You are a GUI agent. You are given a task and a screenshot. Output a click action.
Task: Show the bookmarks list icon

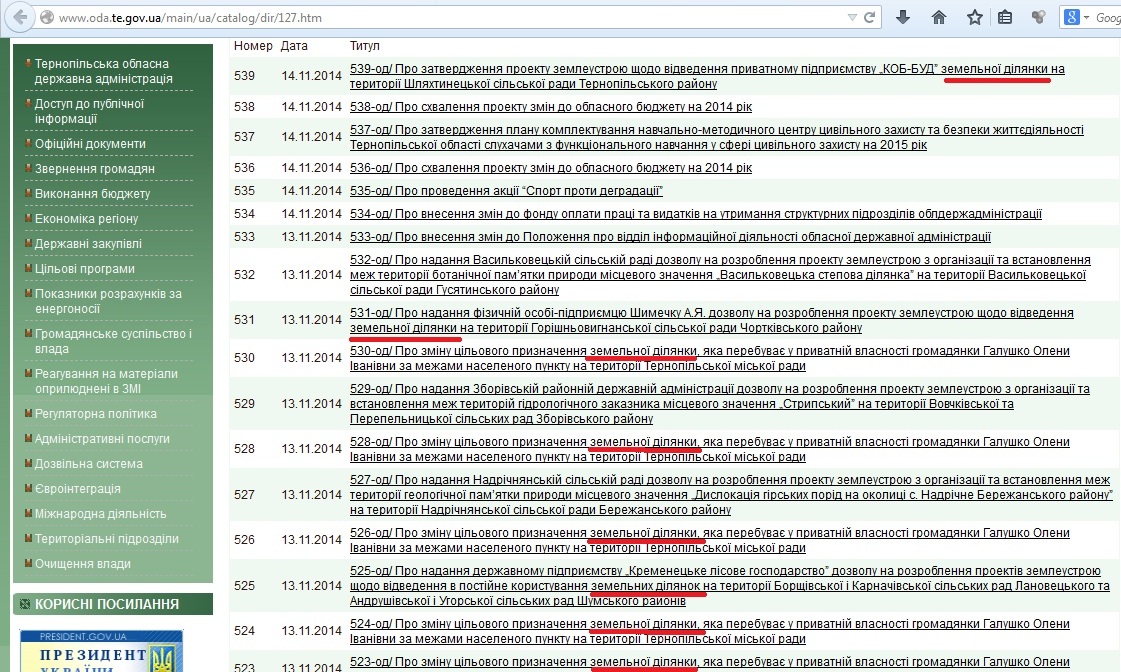point(1005,17)
